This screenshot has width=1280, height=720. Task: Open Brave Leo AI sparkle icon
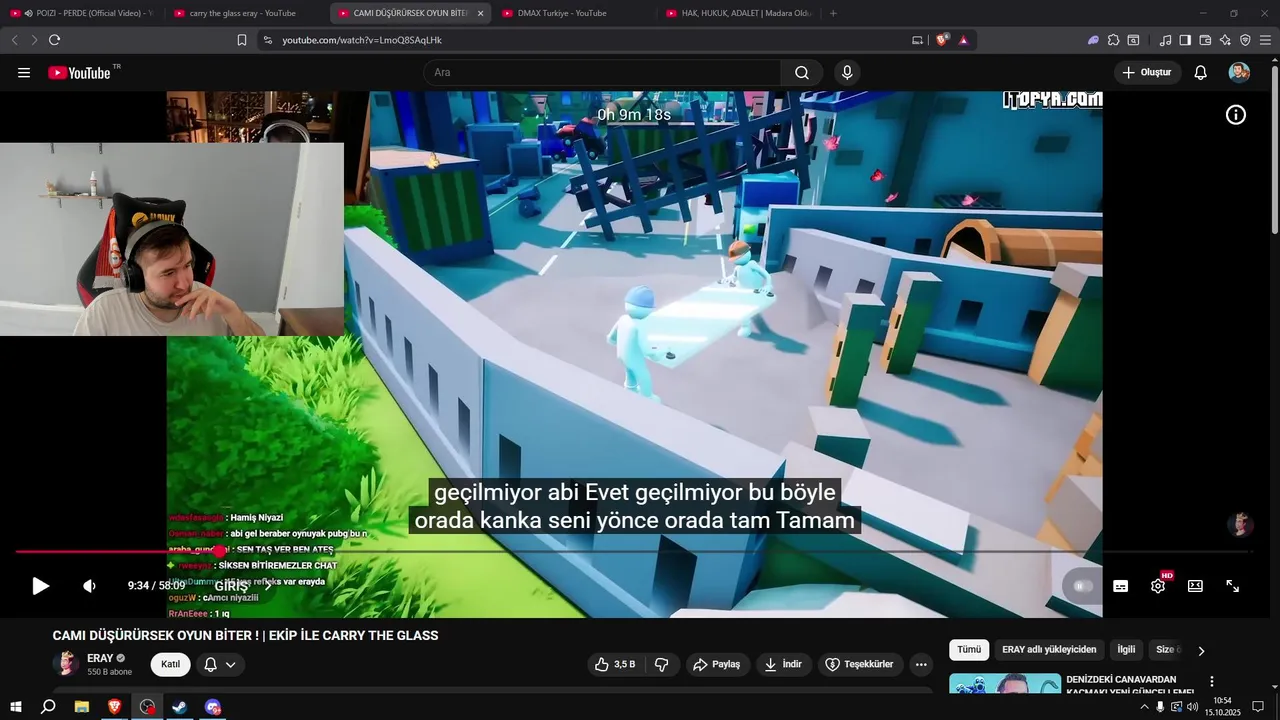click(1225, 40)
